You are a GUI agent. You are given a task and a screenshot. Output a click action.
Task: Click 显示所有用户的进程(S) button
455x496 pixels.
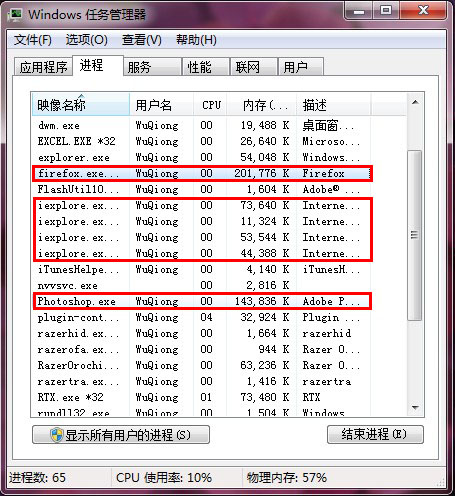121,435
